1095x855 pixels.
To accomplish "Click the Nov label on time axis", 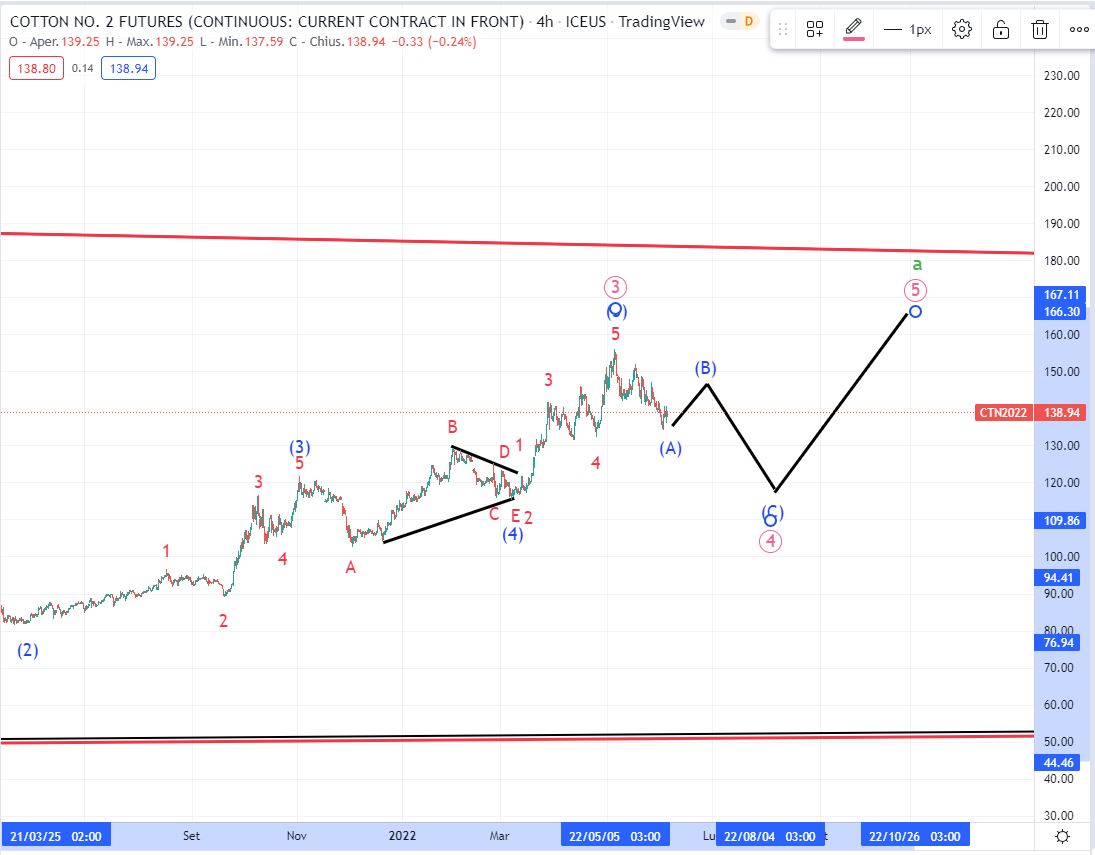I will click(297, 836).
